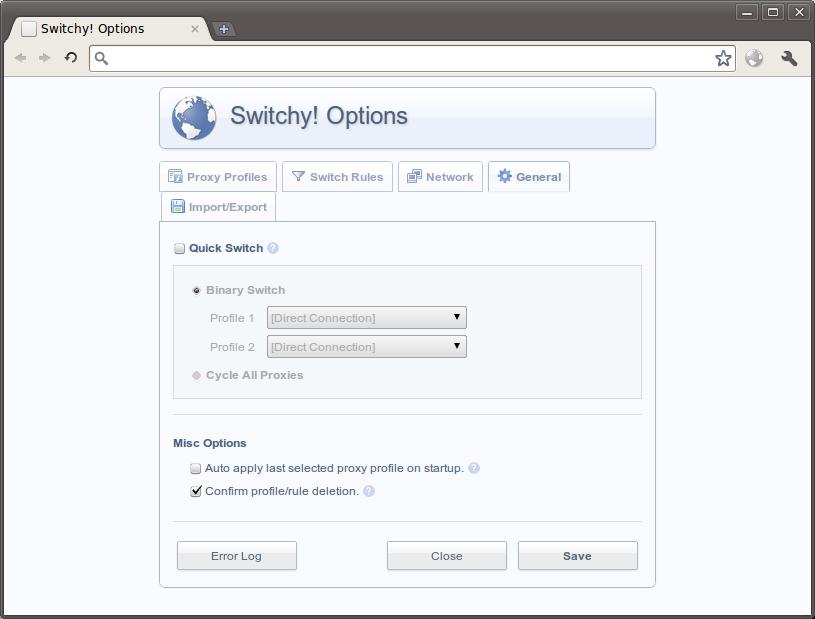Enable the Quick Switch checkbox
815x619 pixels.
click(x=179, y=248)
